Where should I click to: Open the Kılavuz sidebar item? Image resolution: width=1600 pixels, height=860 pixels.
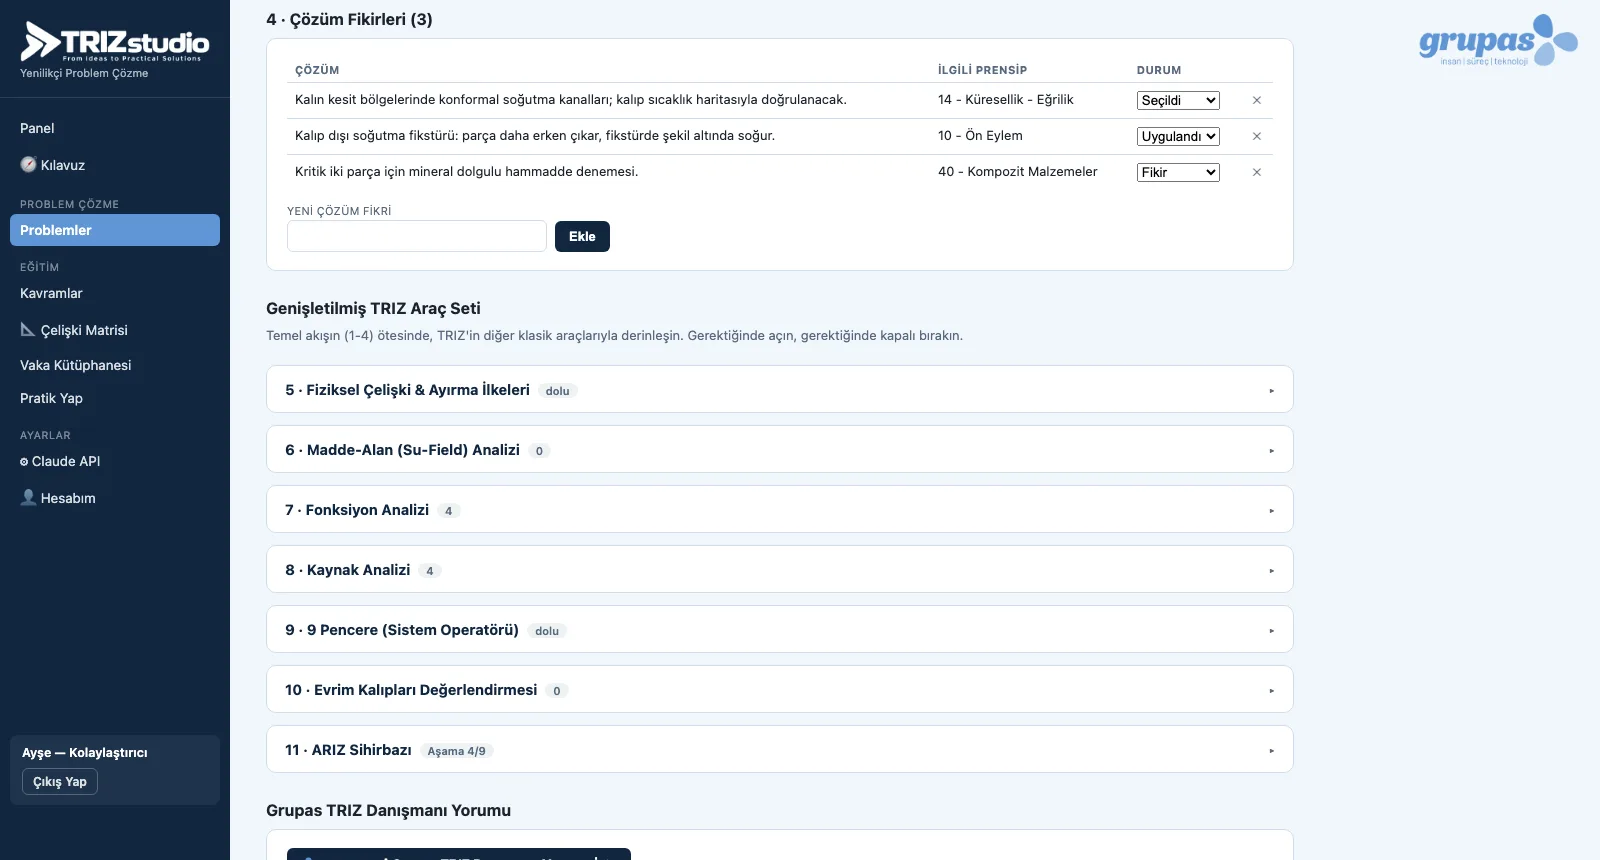tap(115, 165)
